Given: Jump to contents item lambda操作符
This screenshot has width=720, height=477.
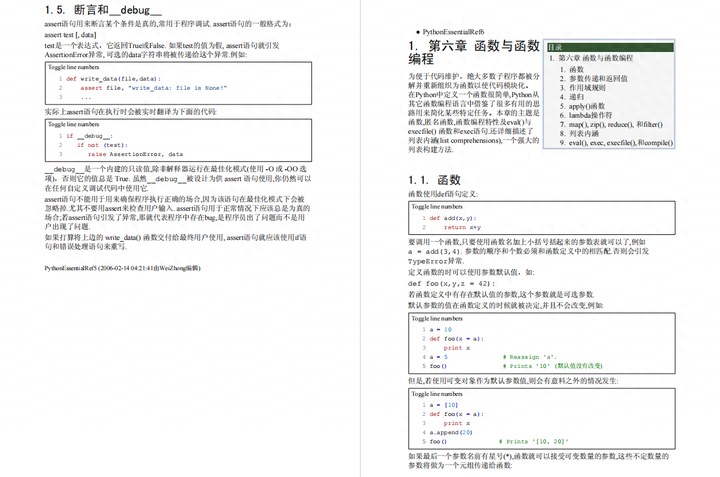Looking at the screenshot, I should (x=590, y=115).
